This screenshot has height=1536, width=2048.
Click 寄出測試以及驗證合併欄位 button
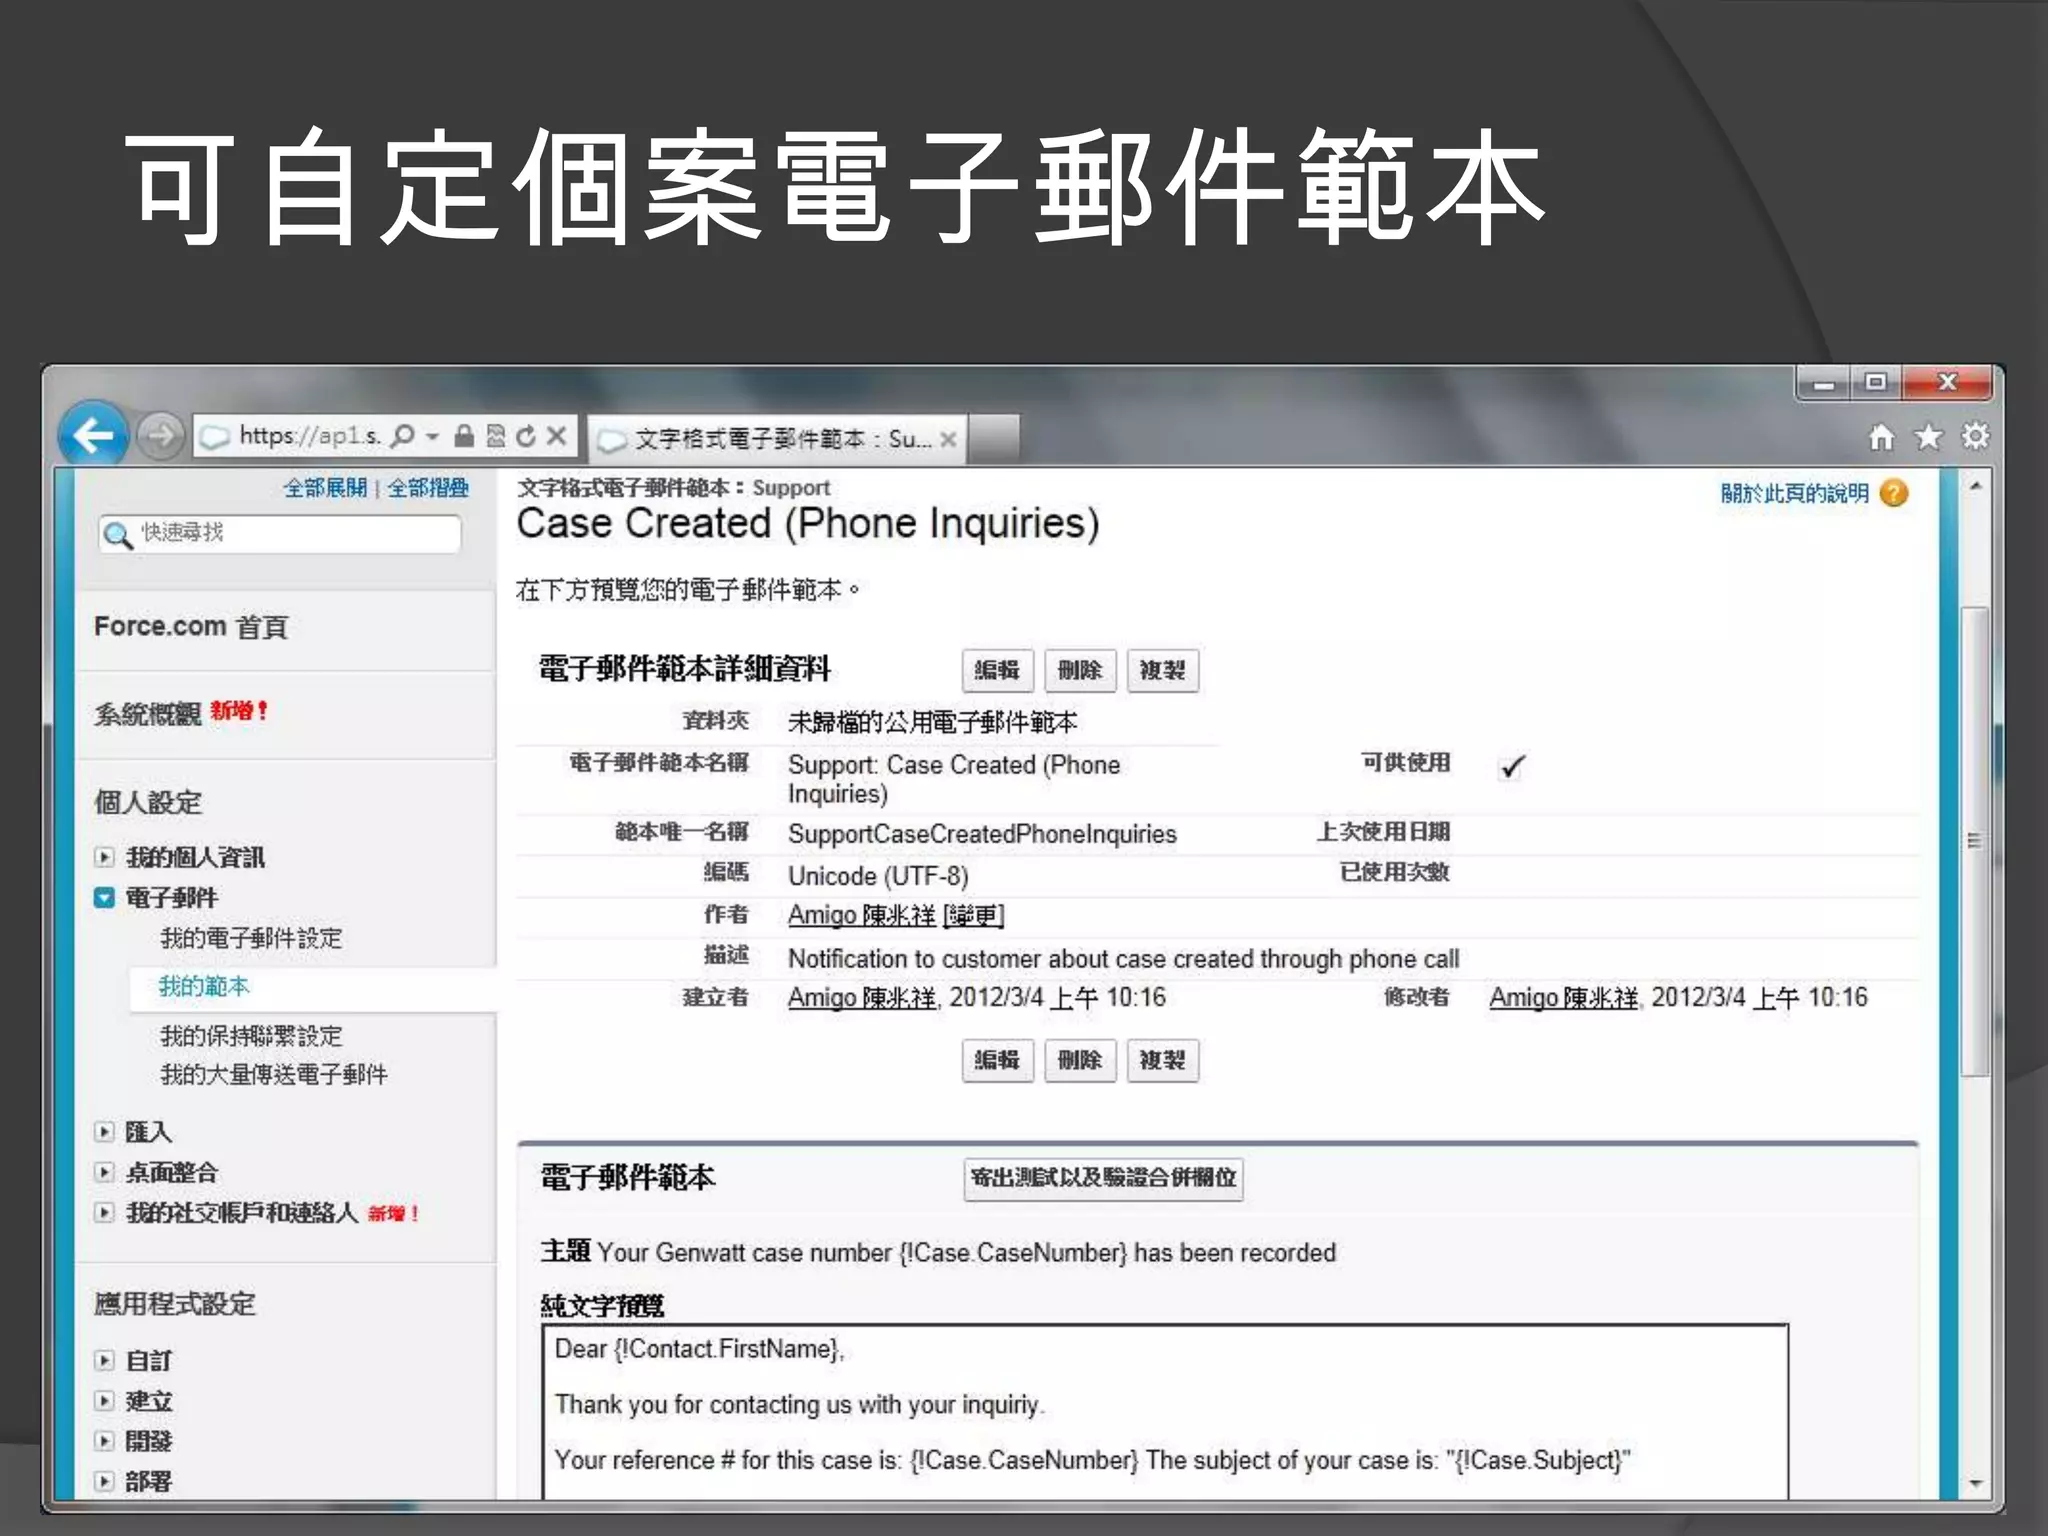coord(1103,1178)
